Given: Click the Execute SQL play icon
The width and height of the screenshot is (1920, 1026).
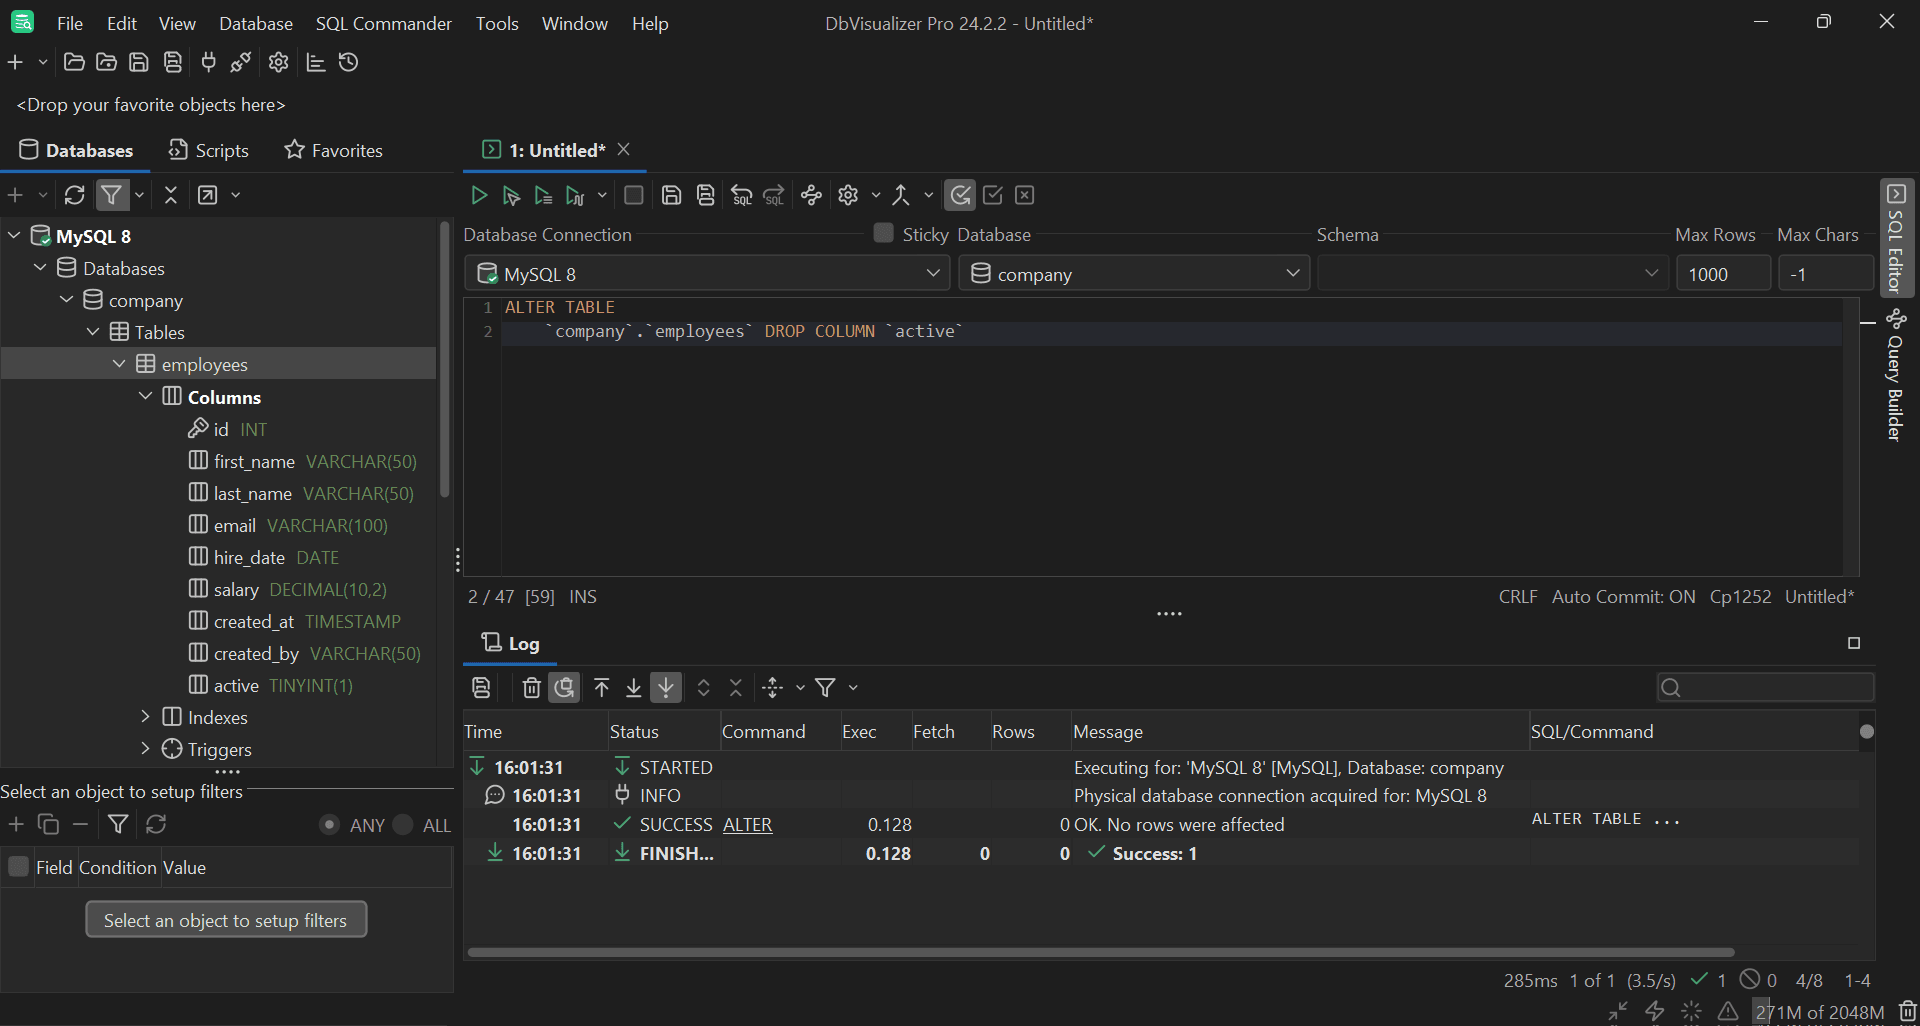Looking at the screenshot, I should point(479,195).
